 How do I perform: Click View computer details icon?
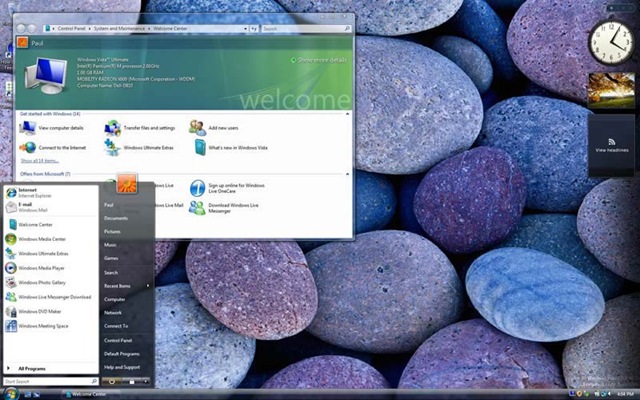tap(28, 128)
